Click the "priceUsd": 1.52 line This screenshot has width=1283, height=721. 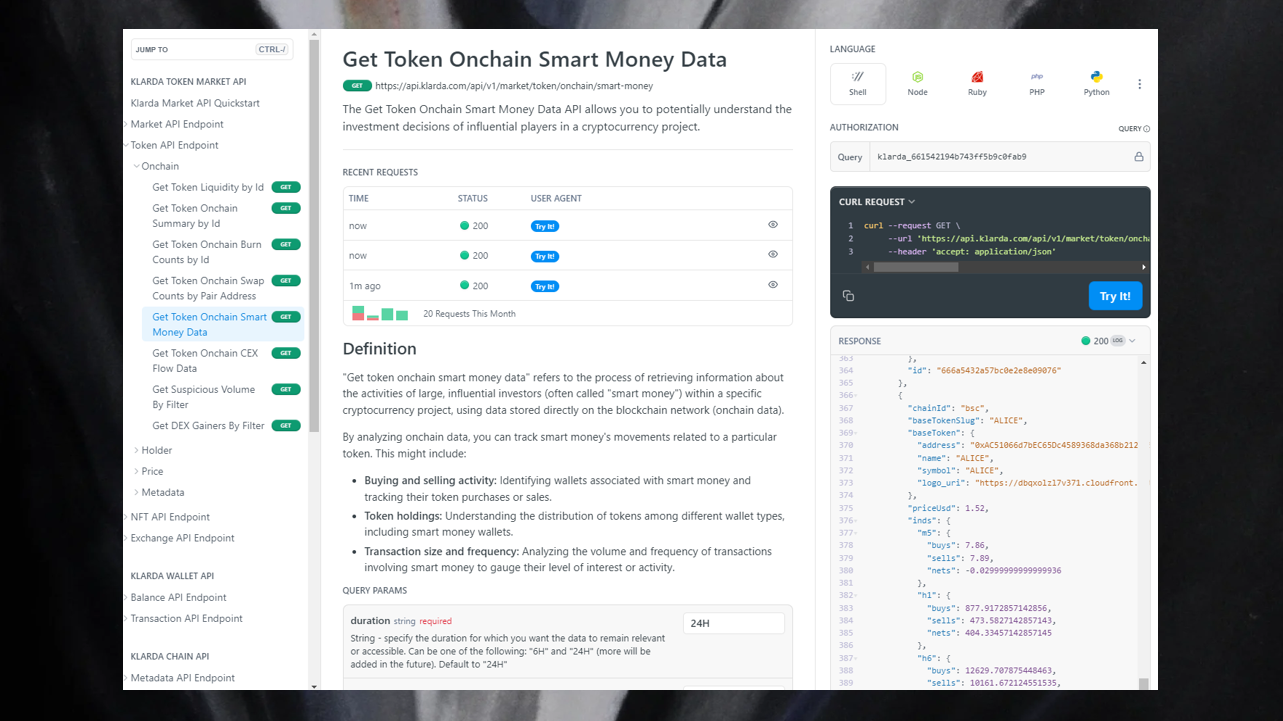coord(948,508)
